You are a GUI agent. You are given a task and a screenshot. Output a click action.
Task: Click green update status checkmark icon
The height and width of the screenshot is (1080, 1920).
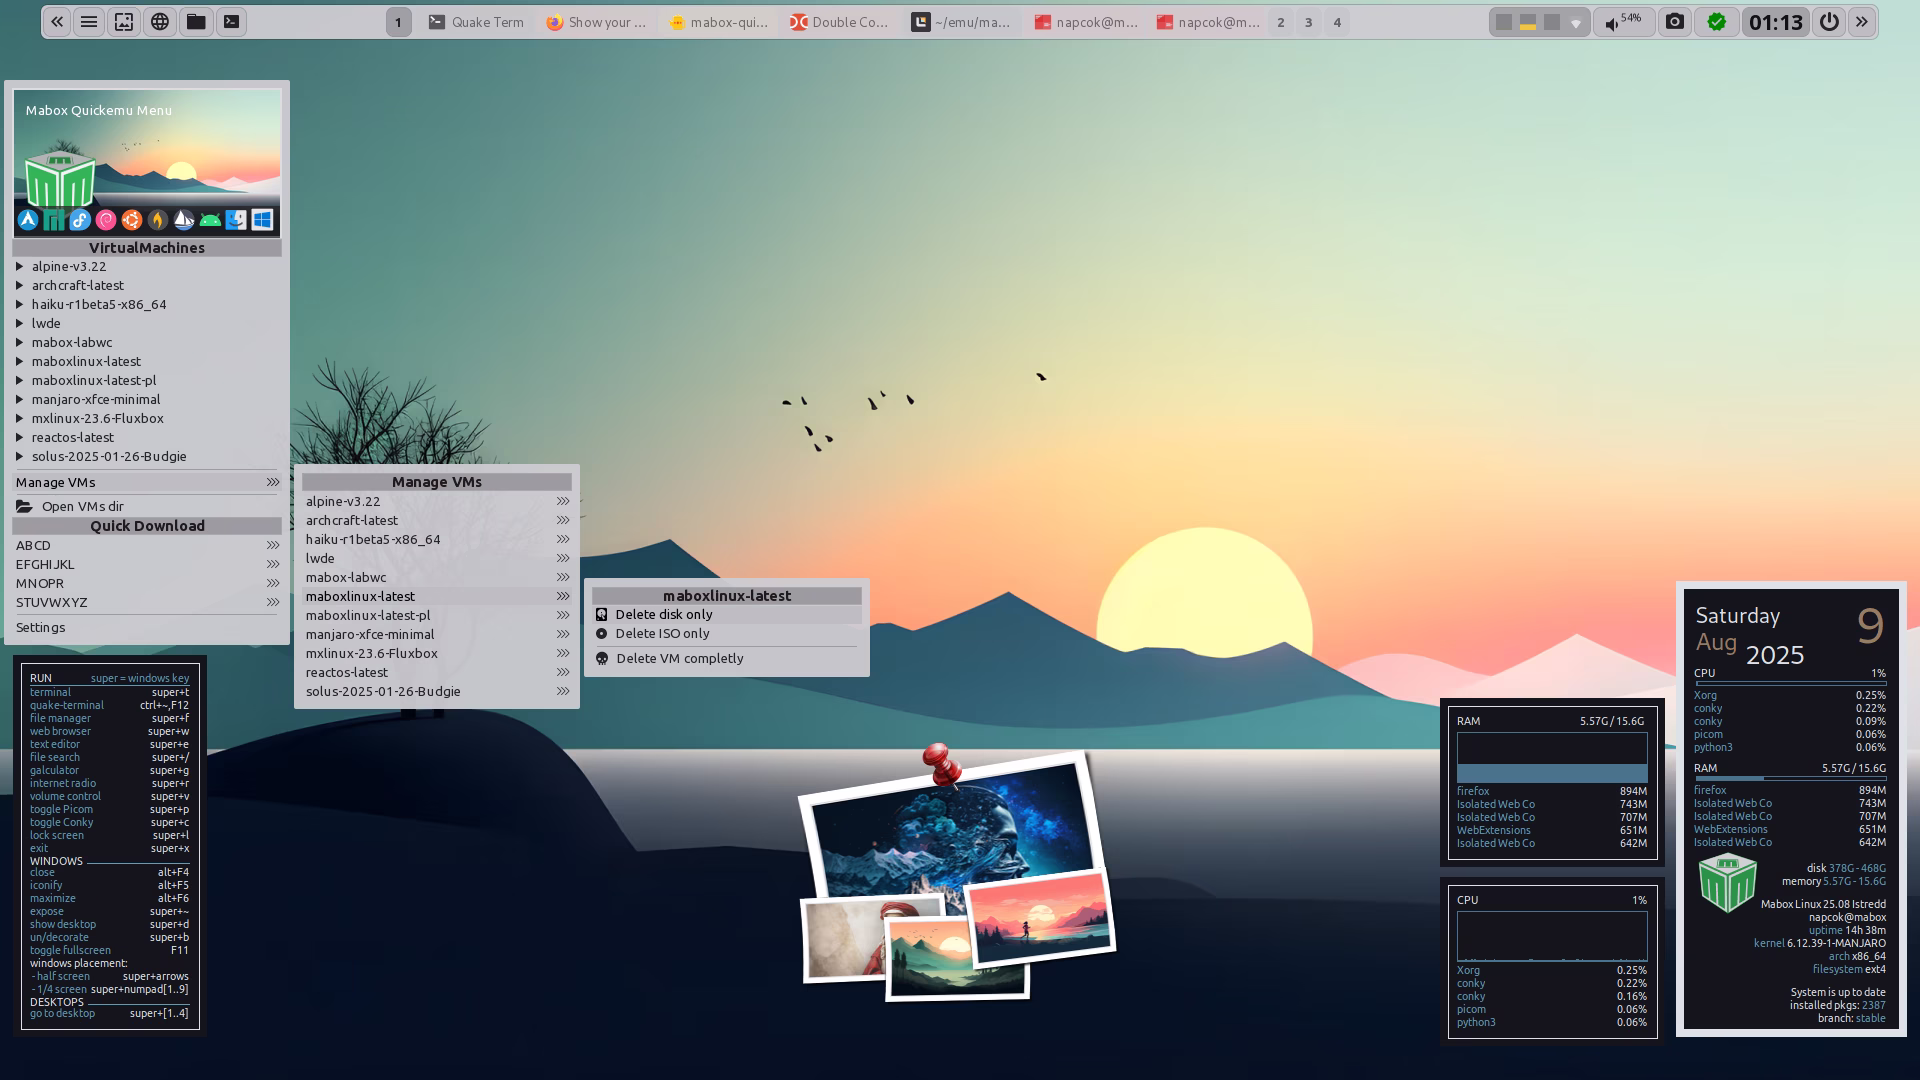(x=1717, y=22)
